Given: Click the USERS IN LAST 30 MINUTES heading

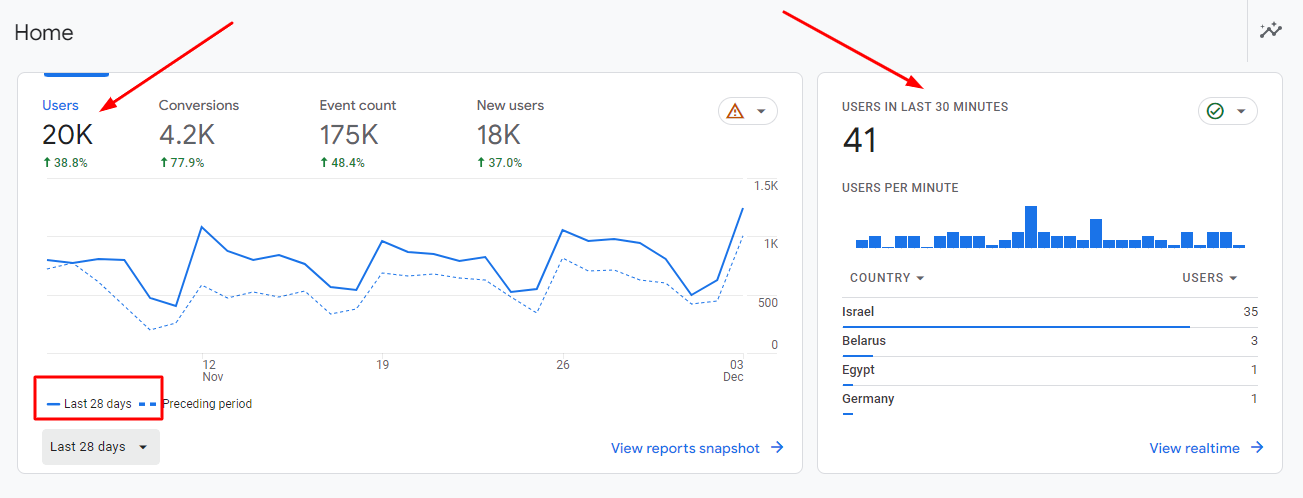Looking at the screenshot, I should click(925, 106).
